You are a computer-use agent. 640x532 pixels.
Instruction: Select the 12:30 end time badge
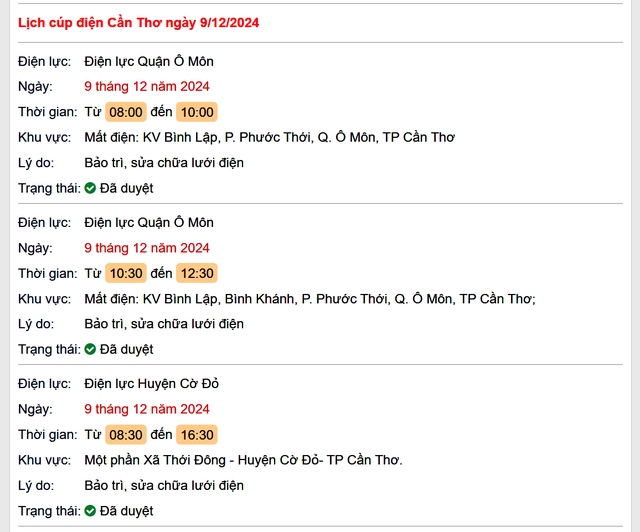tap(197, 273)
